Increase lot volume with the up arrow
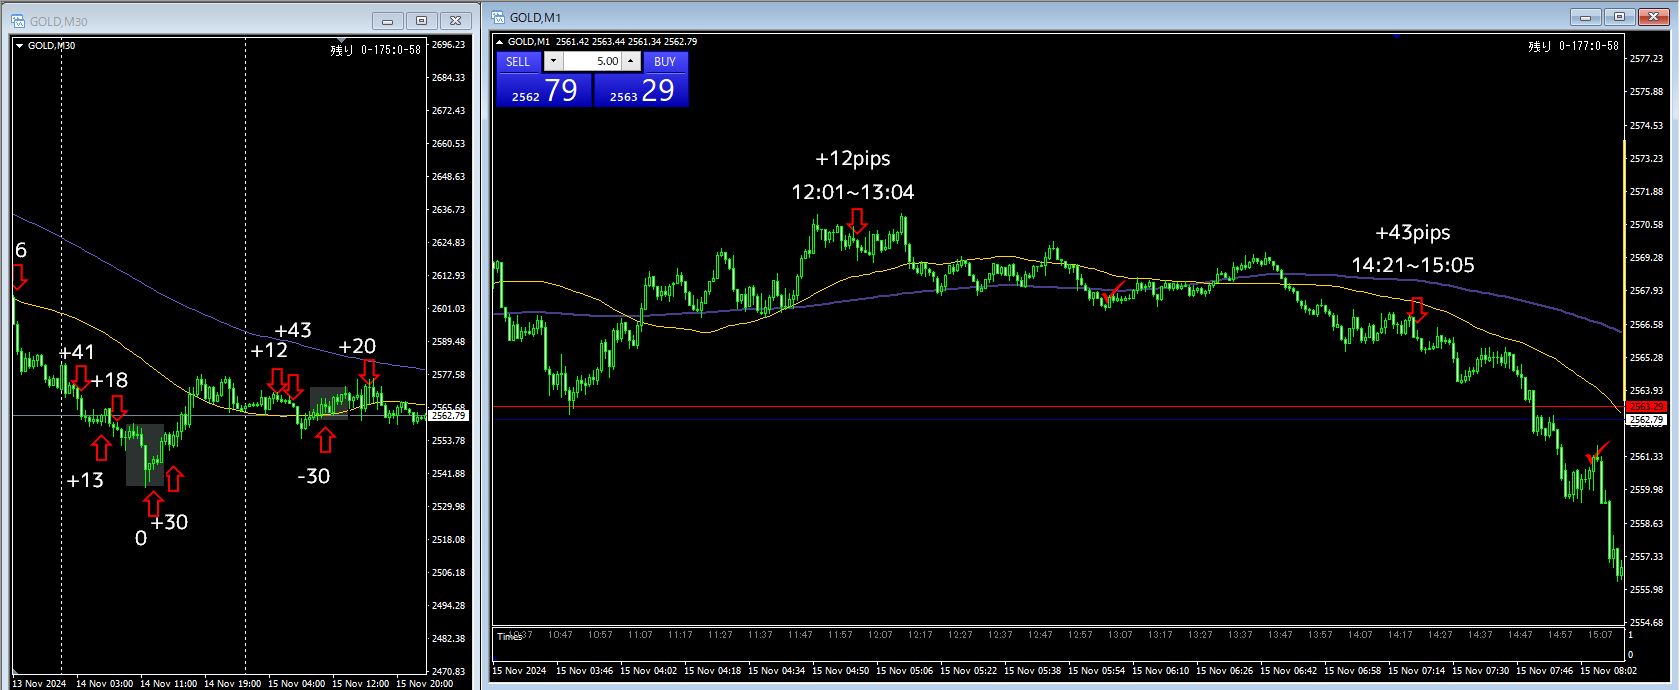The image size is (1680, 690). pyautogui.click(x=631, y=61)
